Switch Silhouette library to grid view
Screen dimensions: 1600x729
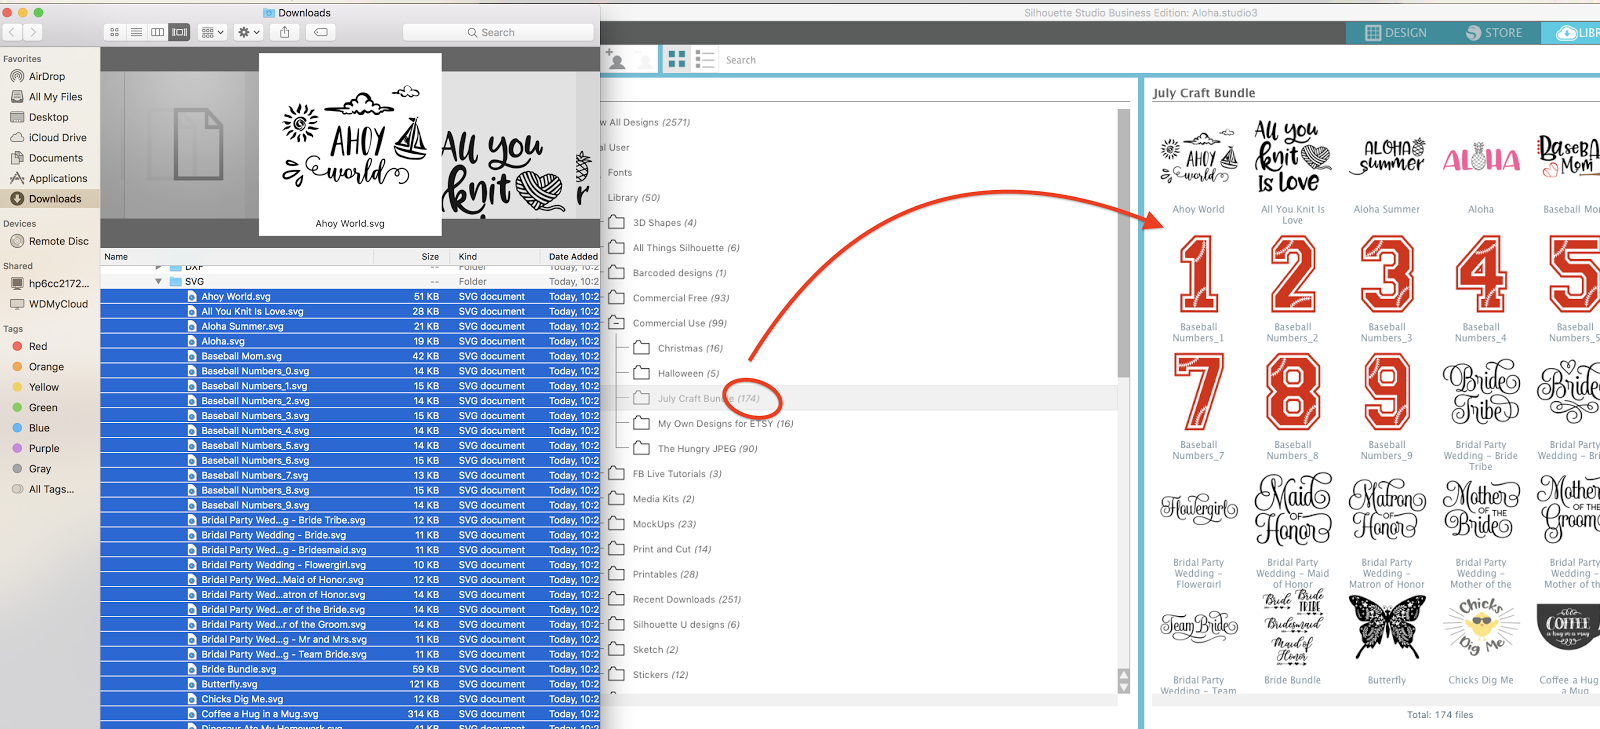click(677, 60)
